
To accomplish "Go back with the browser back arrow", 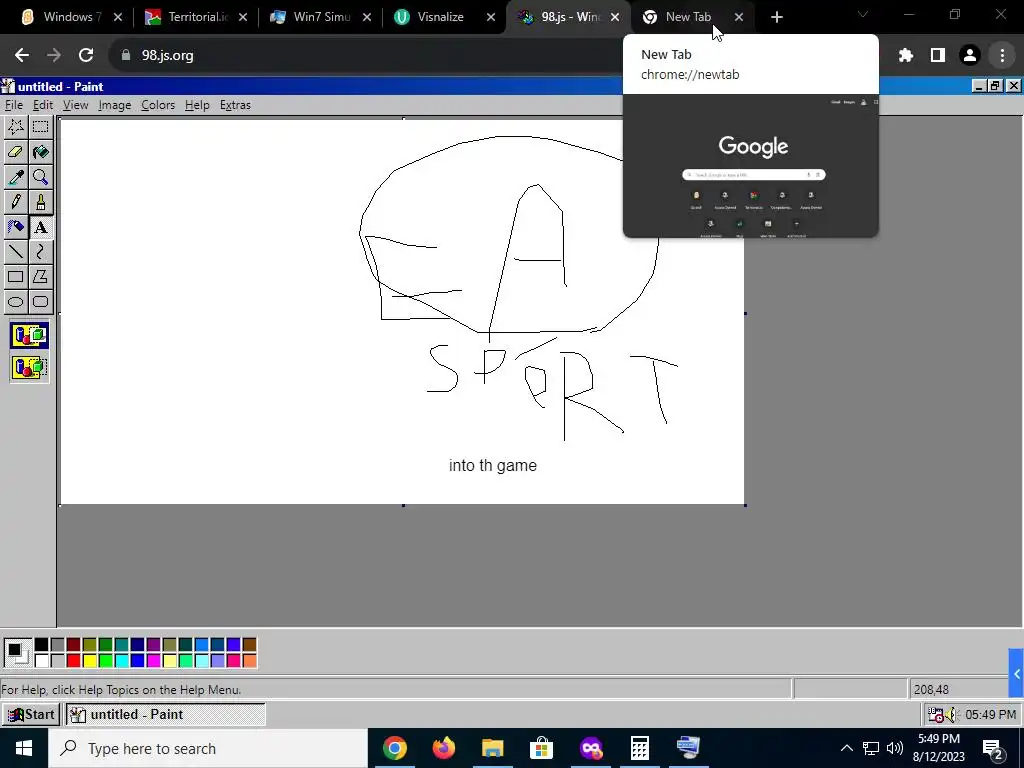I will tap(22, 56).
